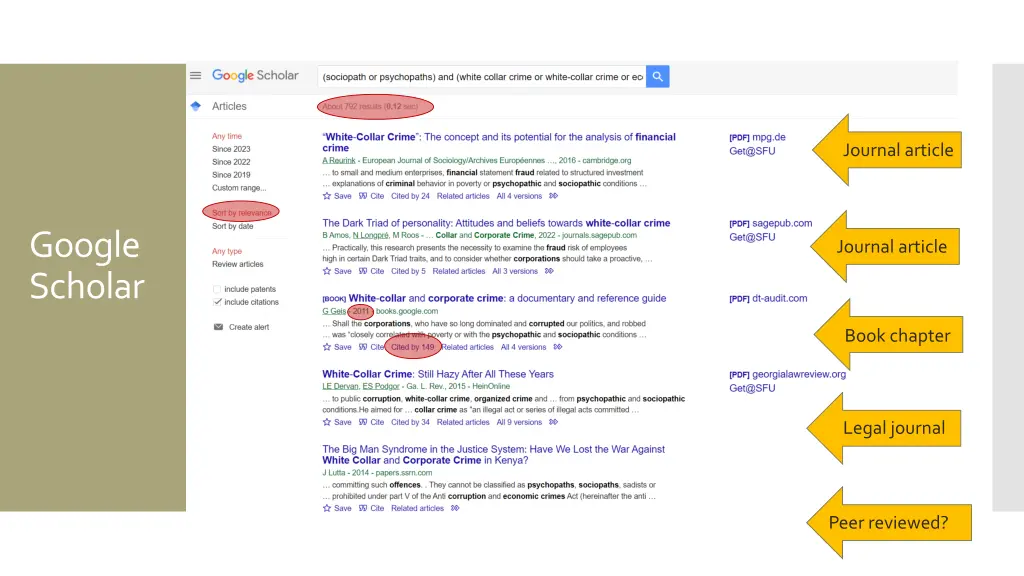This screenshot has width=1024, height=576.
Task: Click the Google Scholar logo
Action: click(x=255, y=76)
